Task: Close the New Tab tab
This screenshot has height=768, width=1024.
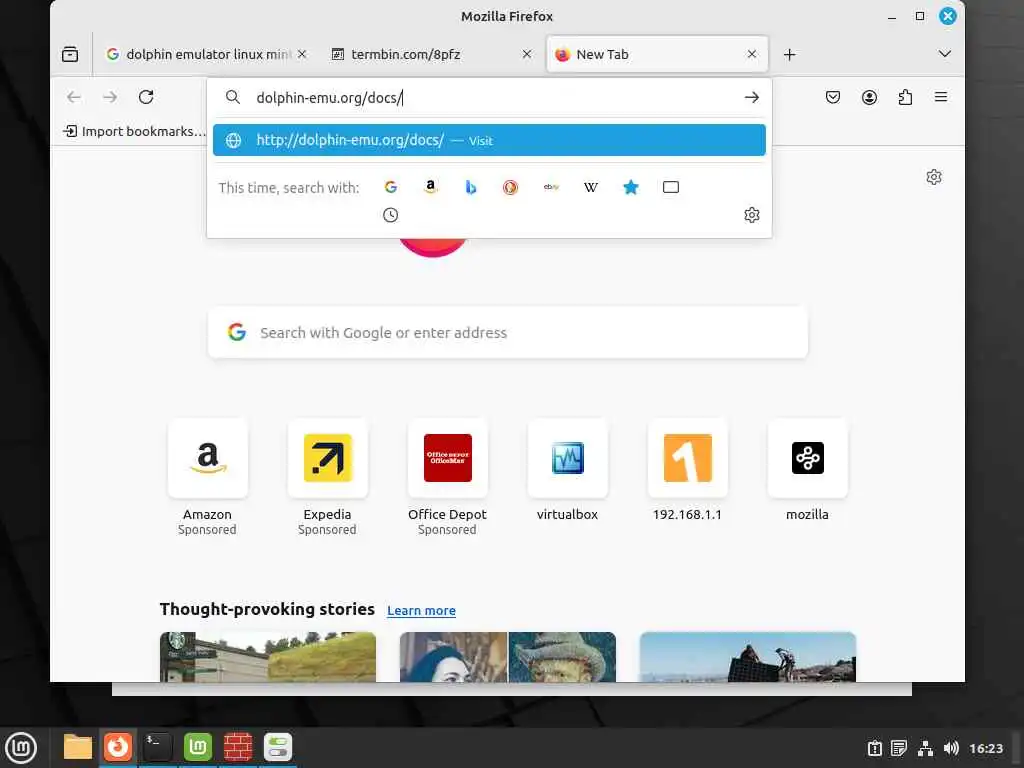Action: click(752, 54)
